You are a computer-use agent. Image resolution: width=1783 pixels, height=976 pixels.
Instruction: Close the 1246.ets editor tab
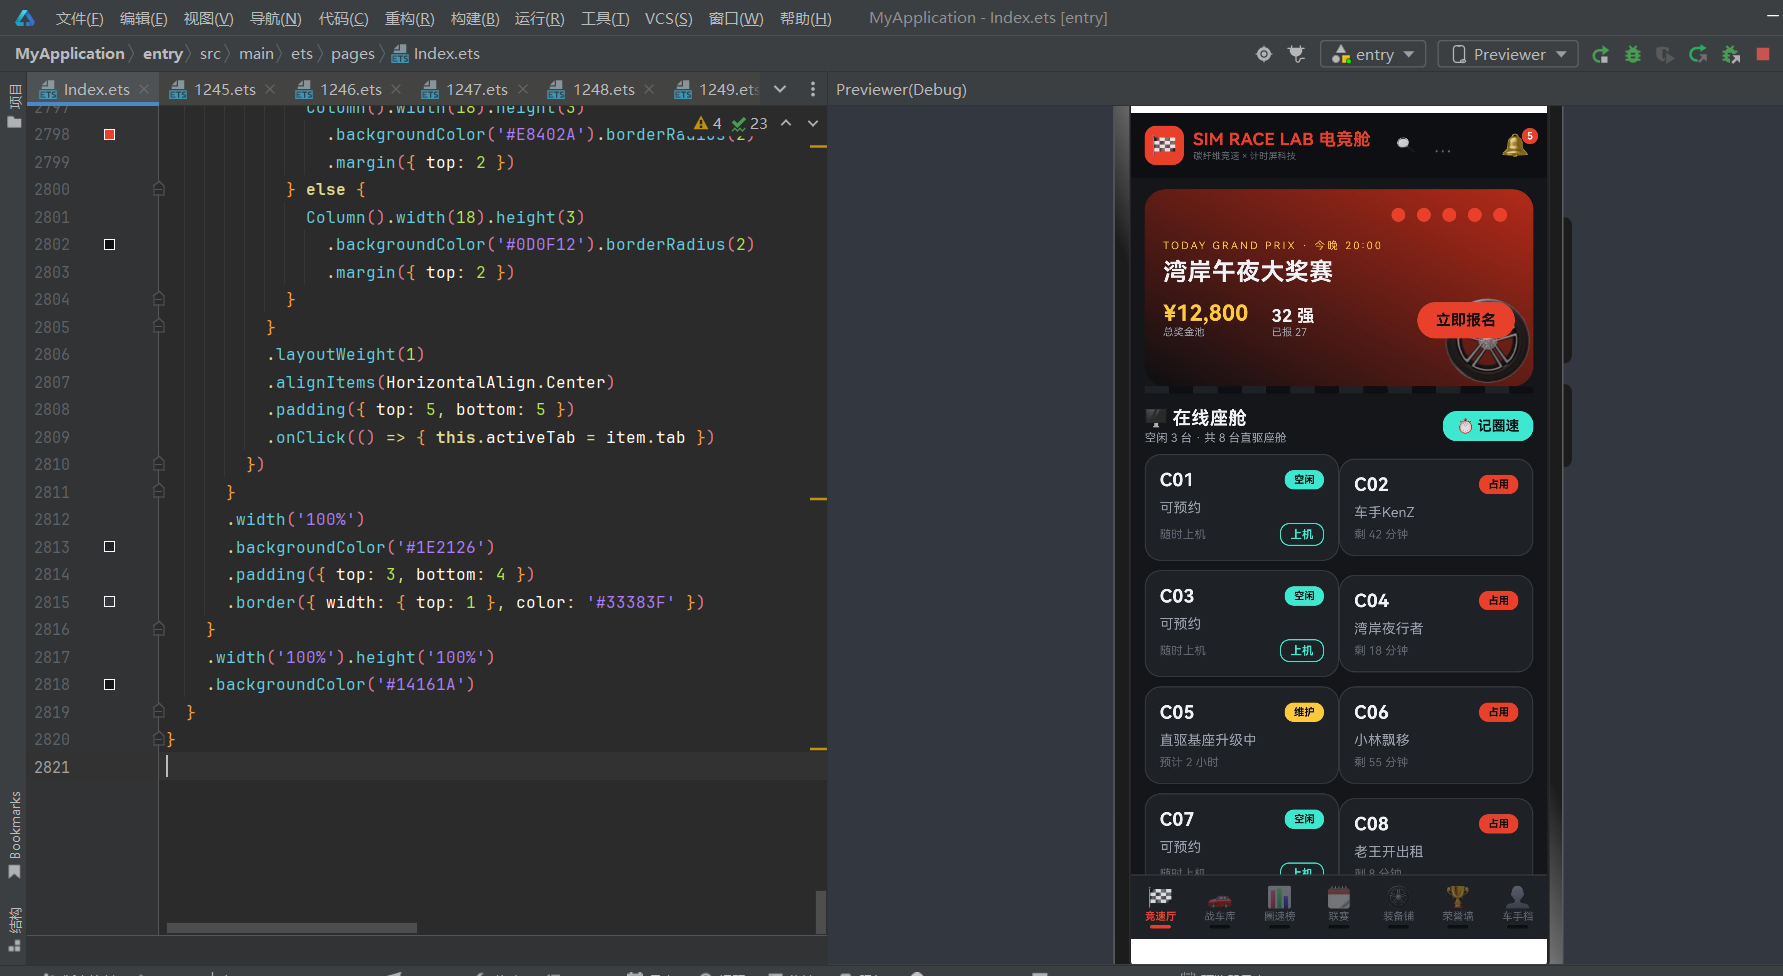tap(396, 89)
